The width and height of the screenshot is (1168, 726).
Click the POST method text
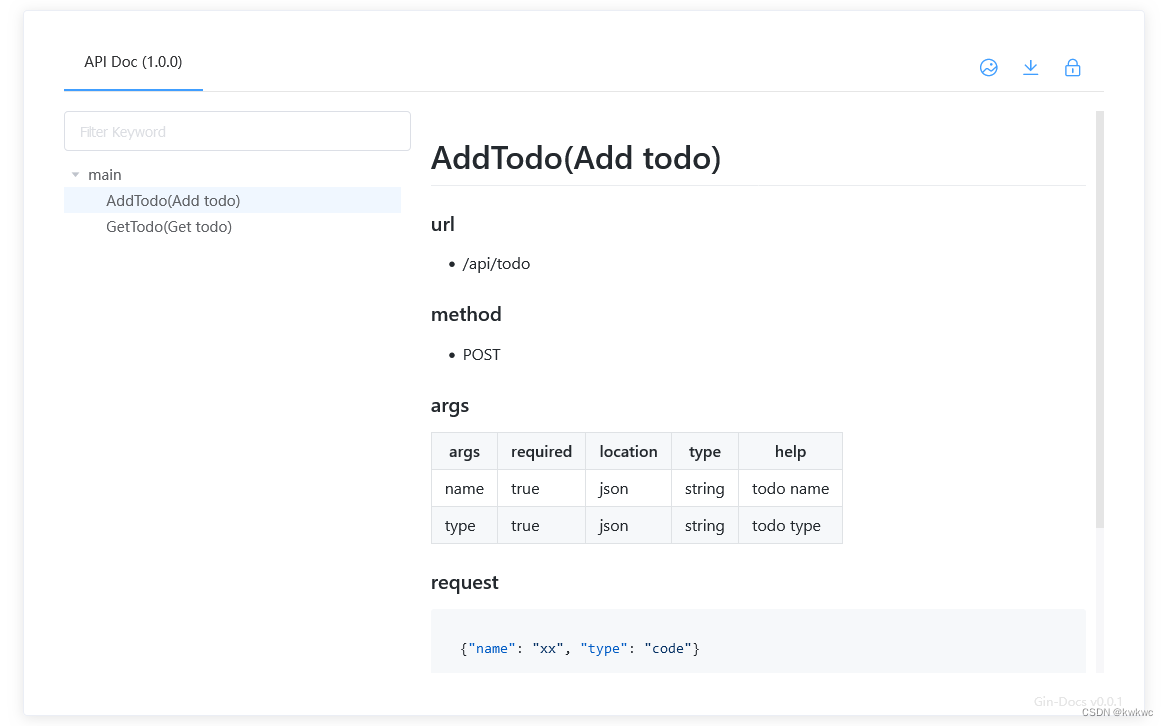click(482, 355)
